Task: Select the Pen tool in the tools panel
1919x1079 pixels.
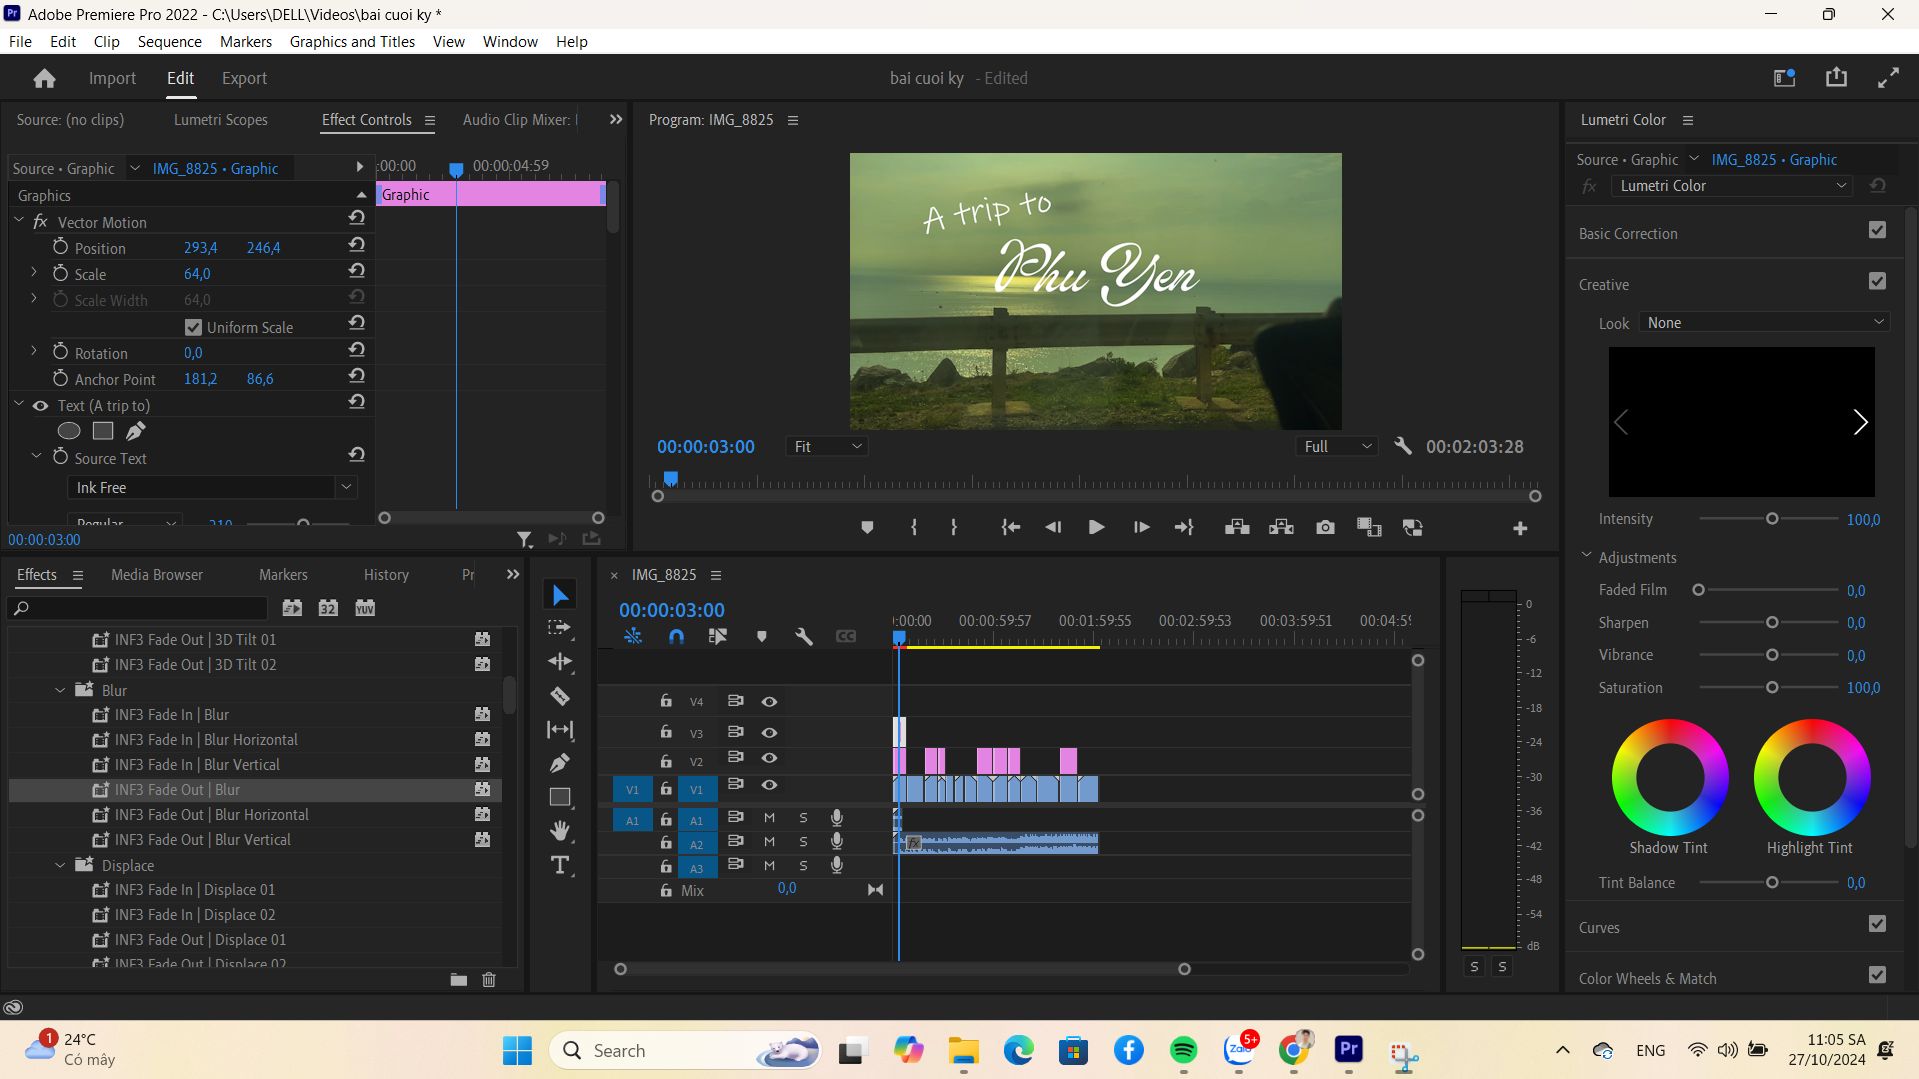Action: (560, 763)
